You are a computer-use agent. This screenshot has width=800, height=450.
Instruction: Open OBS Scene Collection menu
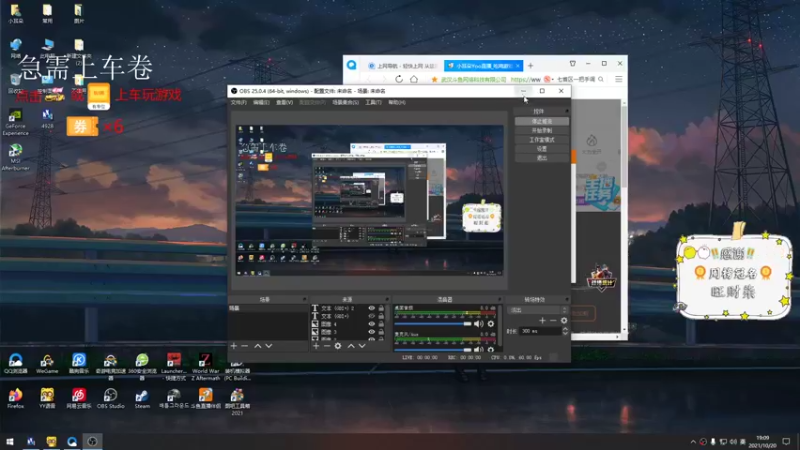pos(345,103)
